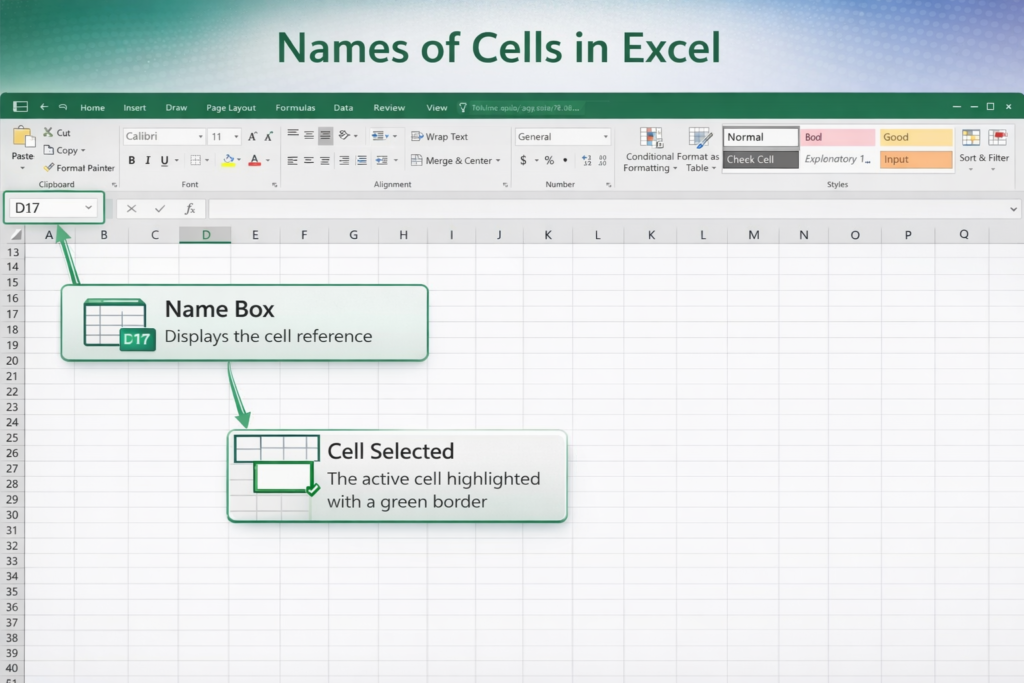1024x683 pixels.
Task: Click the Increase Font Size icon
Action: 252,137
